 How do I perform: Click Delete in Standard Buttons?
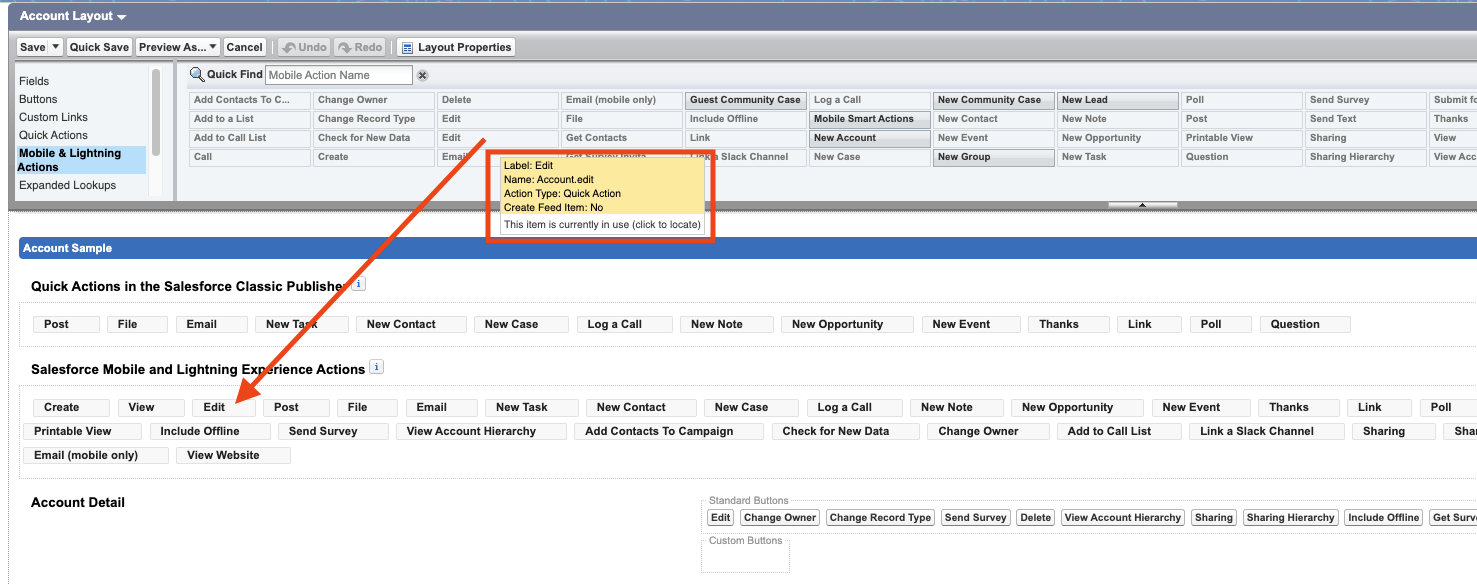[1035, 517]
